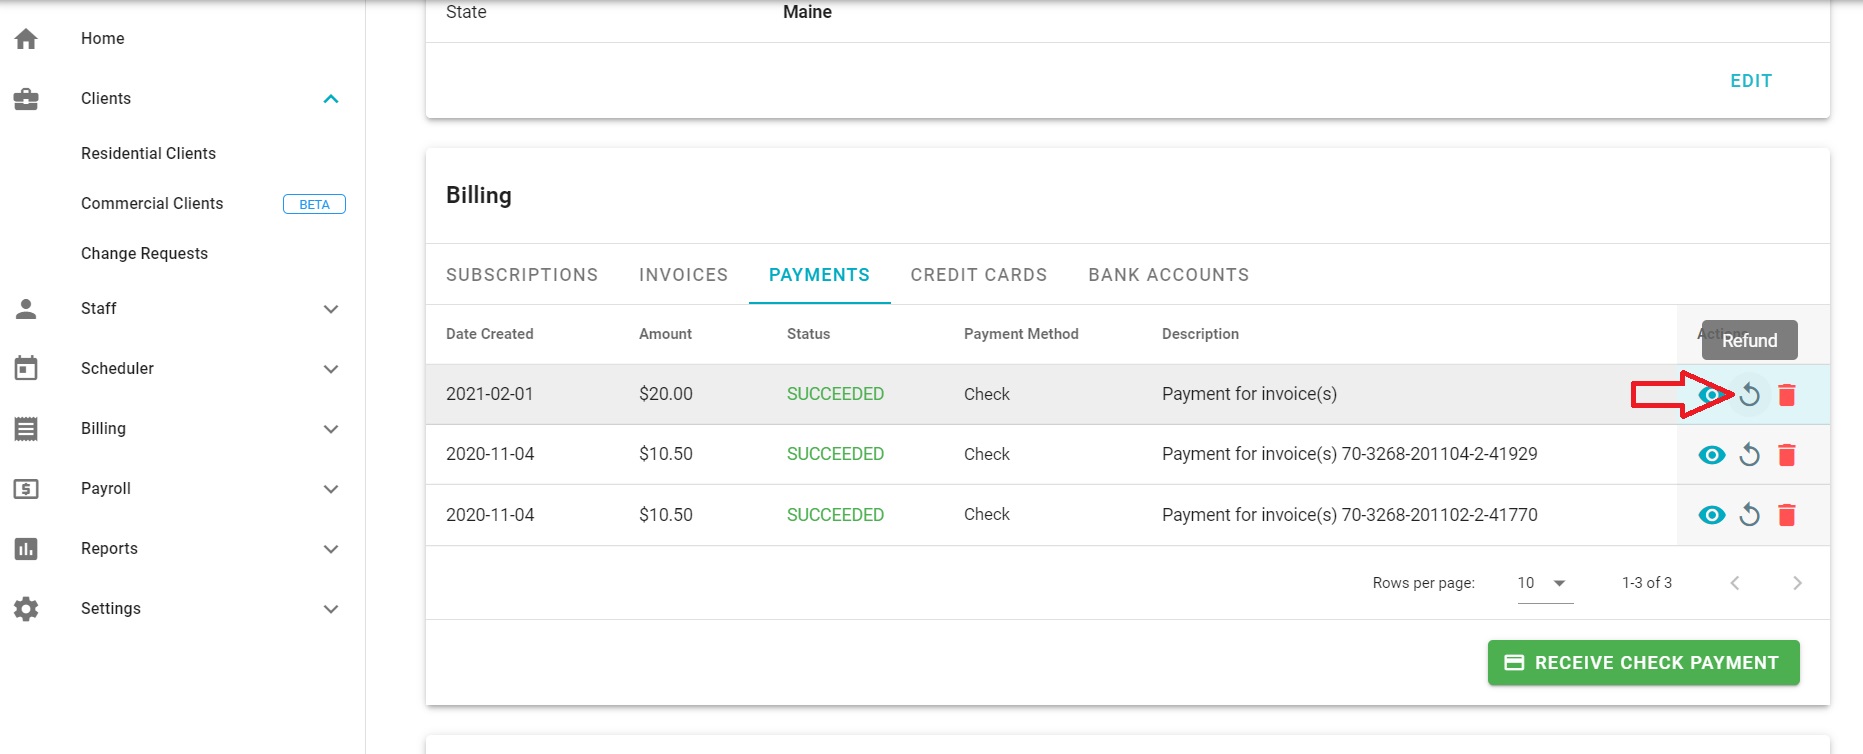Open the Rows per page dropdown
Viewport: 1863px width, 754px height.
[1544, 583]
